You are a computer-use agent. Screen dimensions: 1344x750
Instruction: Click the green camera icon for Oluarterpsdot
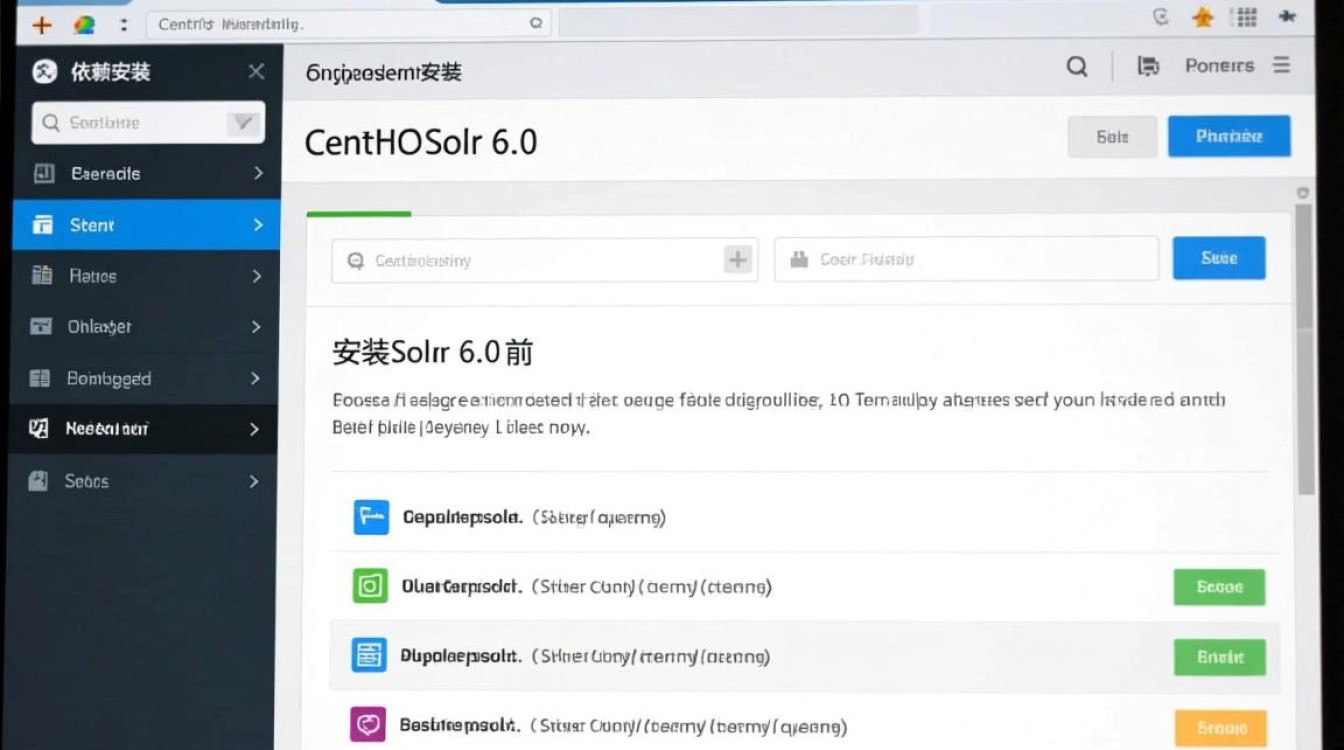(370, 586)
